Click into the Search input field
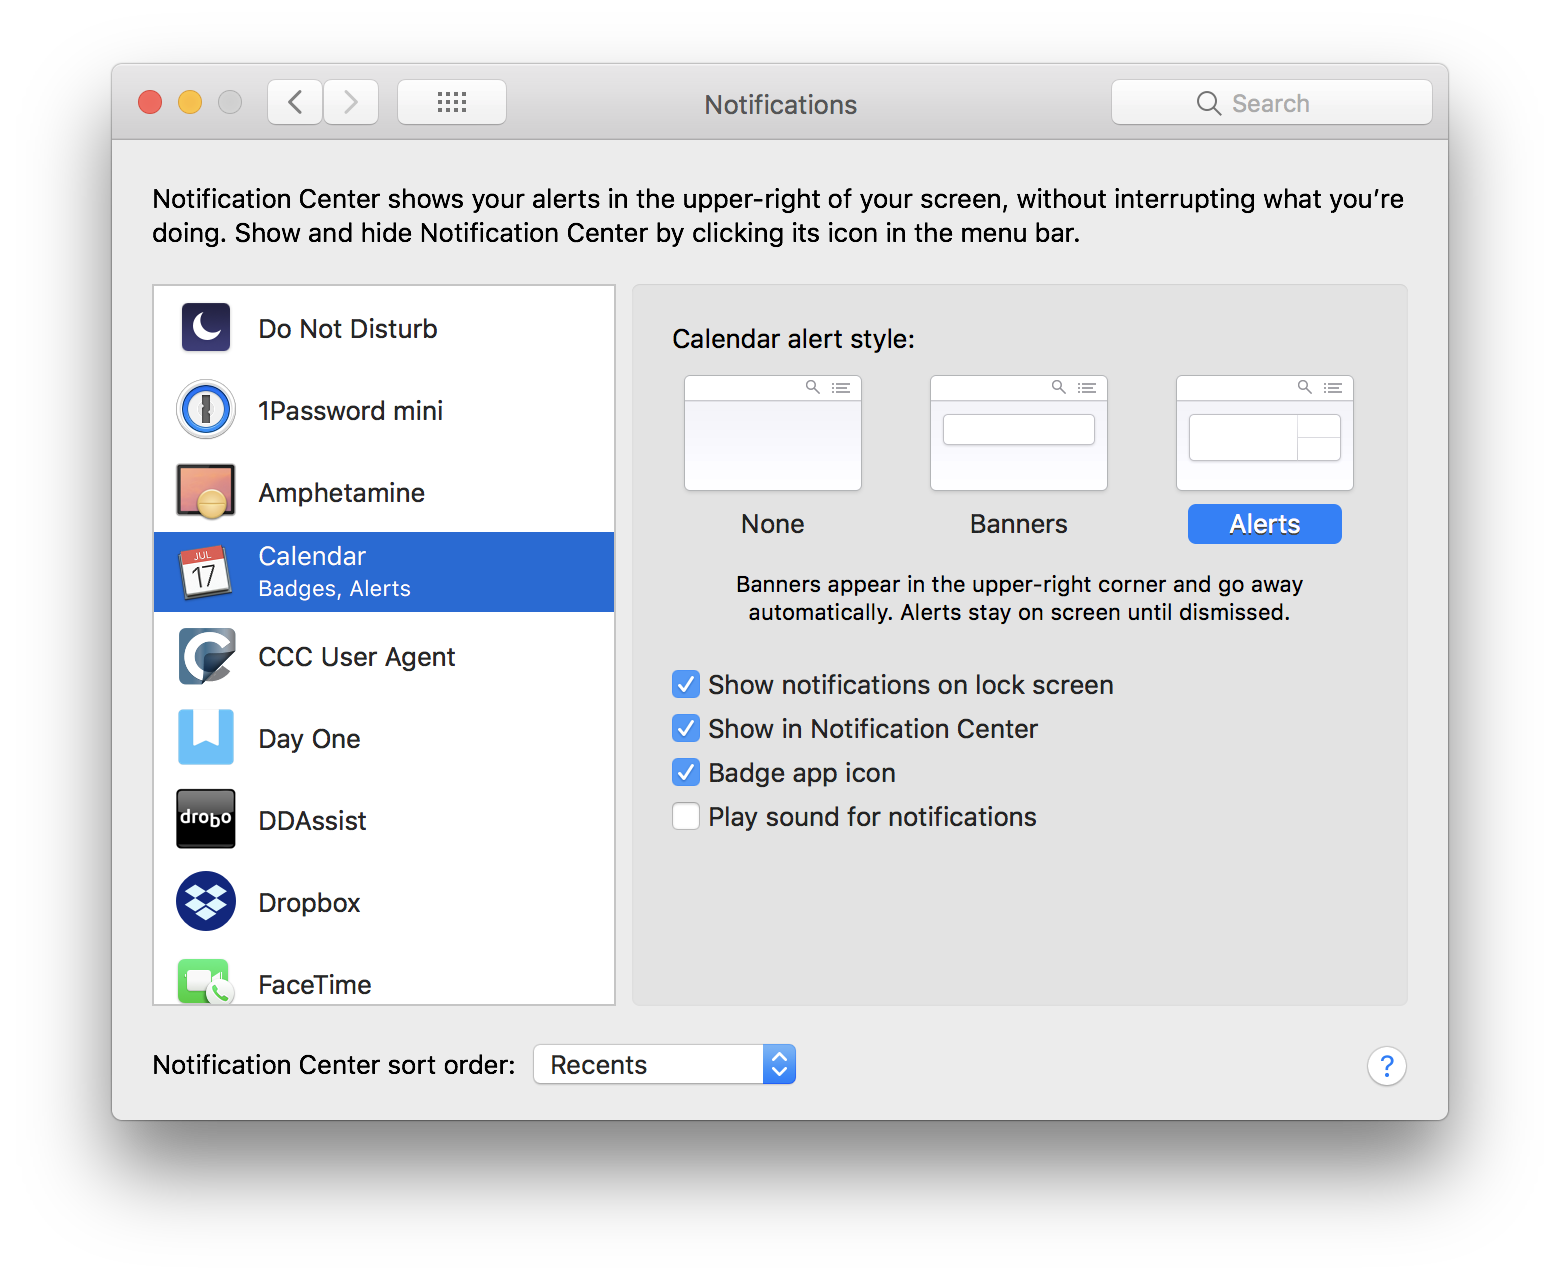 (1272, 102)
